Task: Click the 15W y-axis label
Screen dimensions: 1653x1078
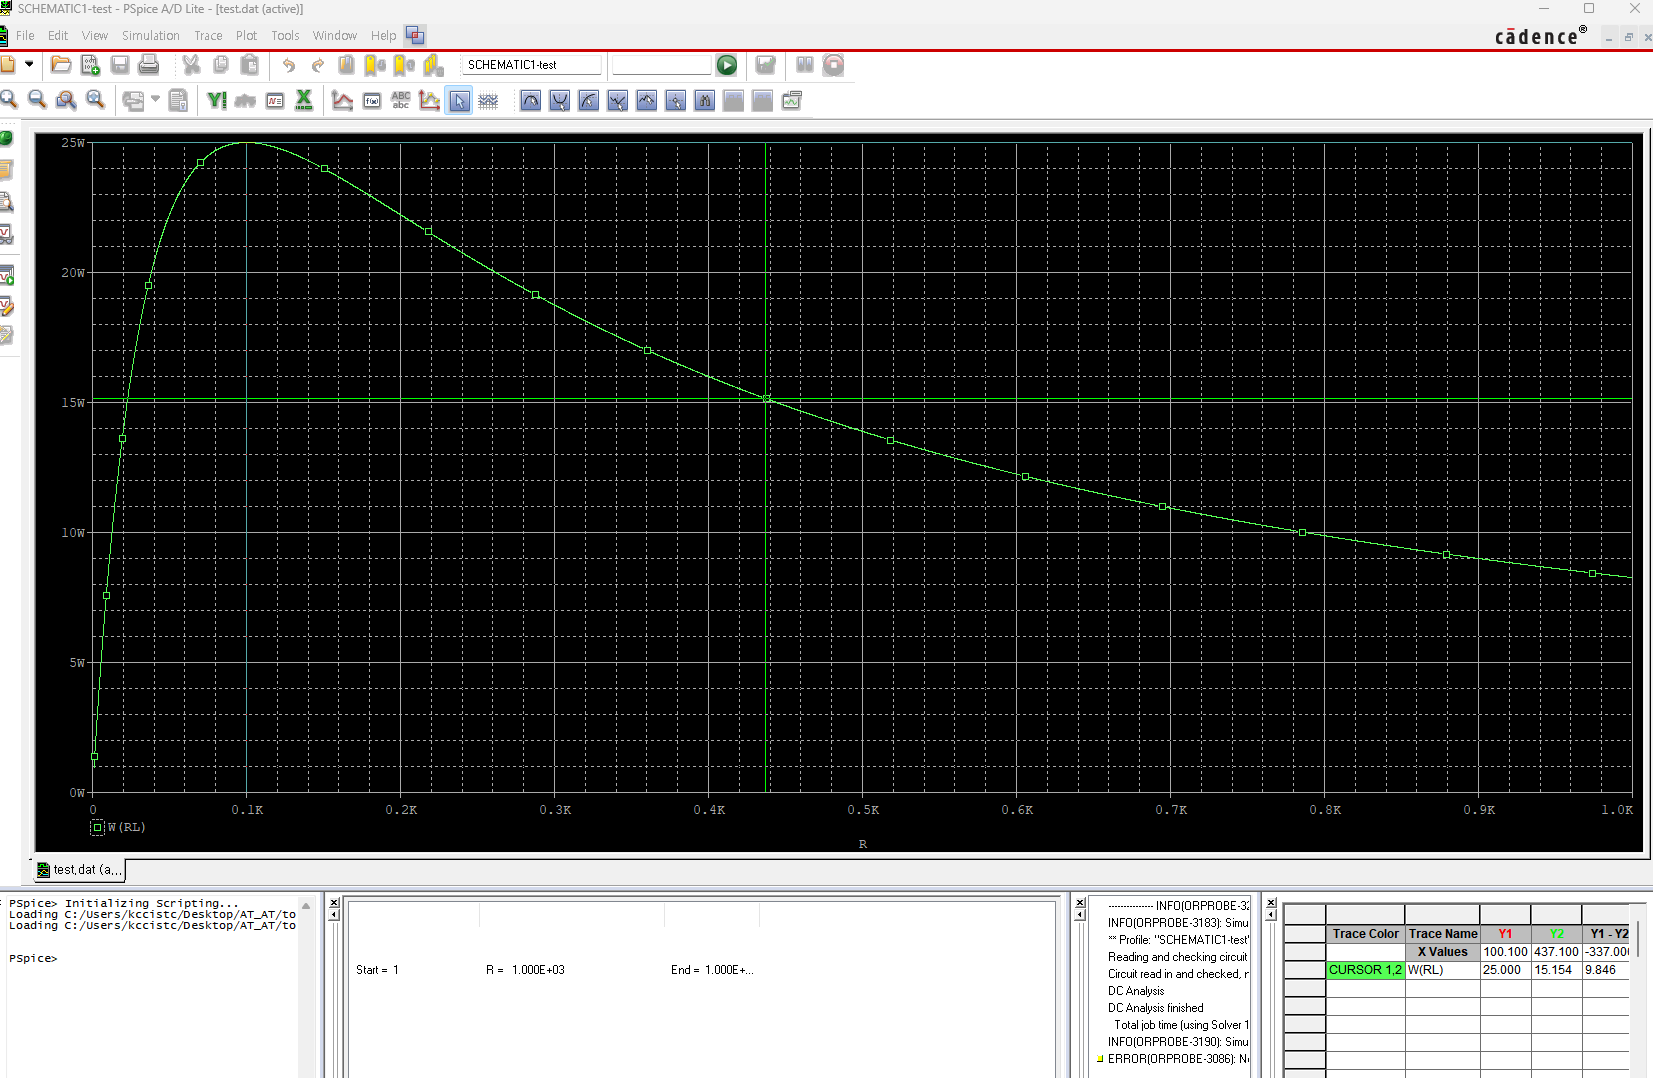Action: pos(73,402)
